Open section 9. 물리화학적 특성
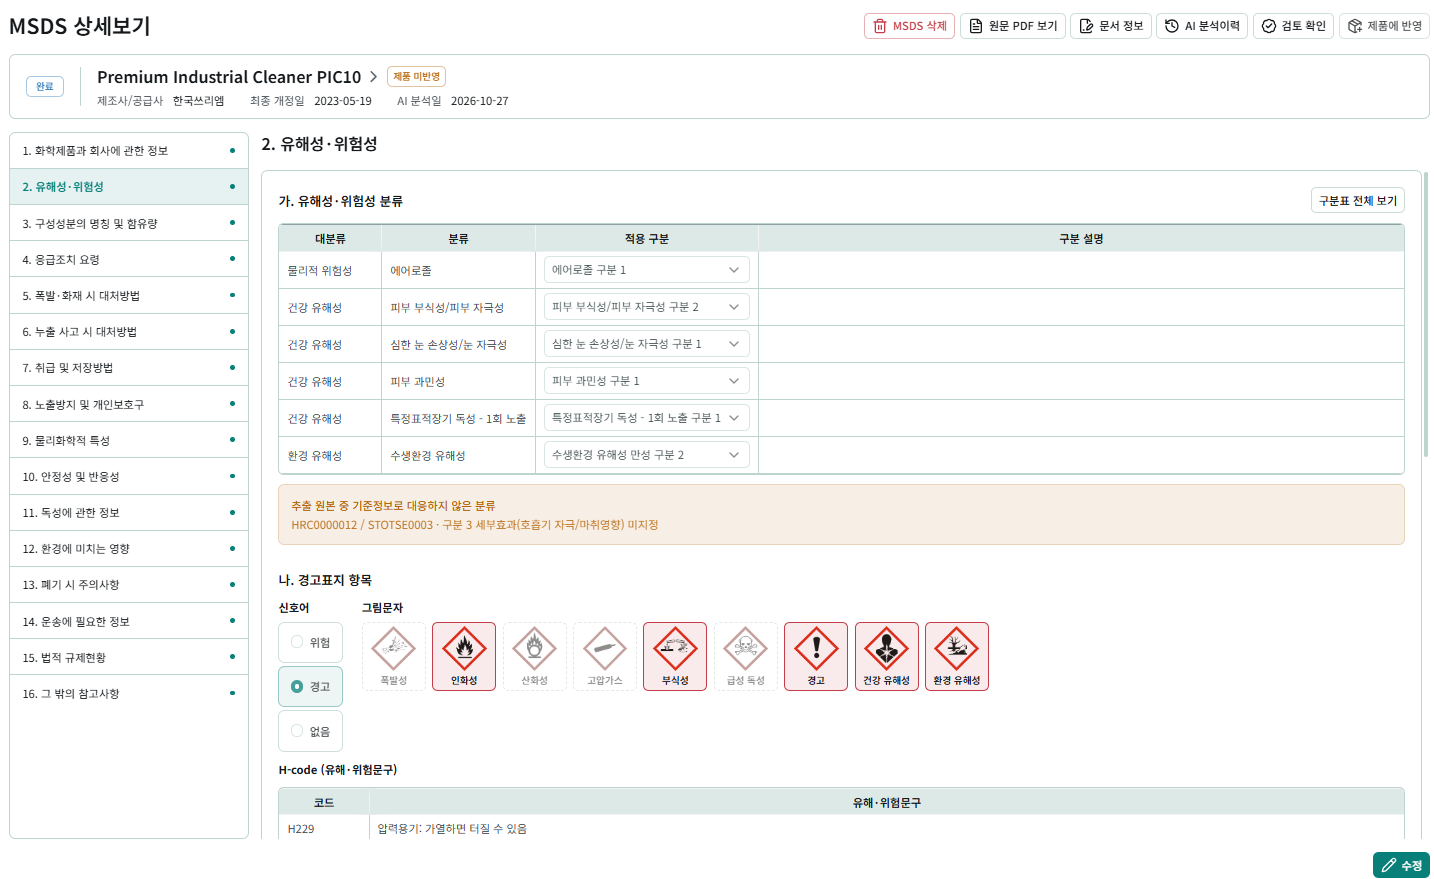Viewport: 1434px width, 879px height. coord(129,440)
